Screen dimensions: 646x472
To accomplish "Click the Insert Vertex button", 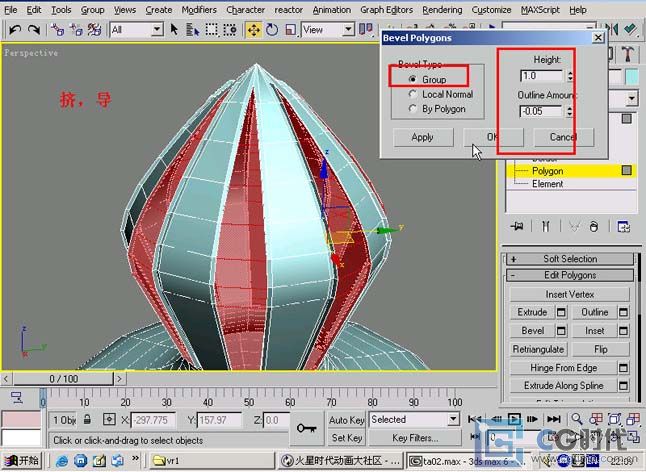I will pyautogui.click(x=570, y=294).
